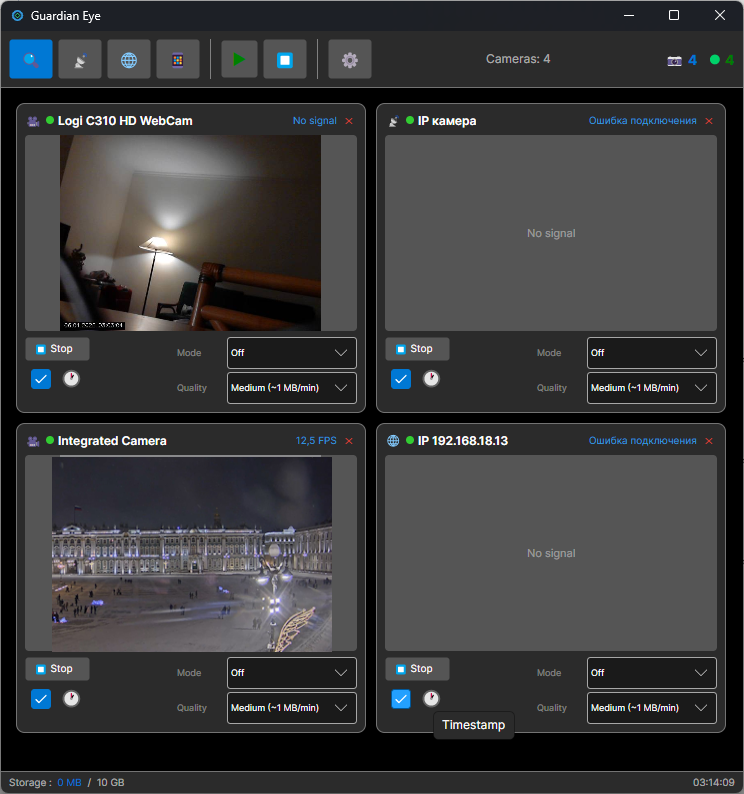This screenshot has width=744, height=794.
Task: Toggle the timestamp clock icon for Integrated Camera
Action: [x=71, y=698]
